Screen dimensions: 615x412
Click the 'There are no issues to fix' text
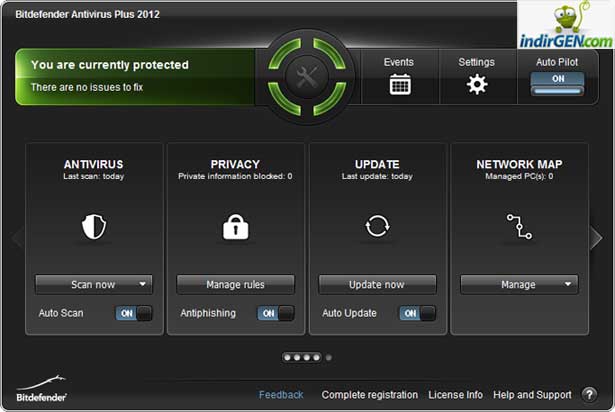pos(87,87)
